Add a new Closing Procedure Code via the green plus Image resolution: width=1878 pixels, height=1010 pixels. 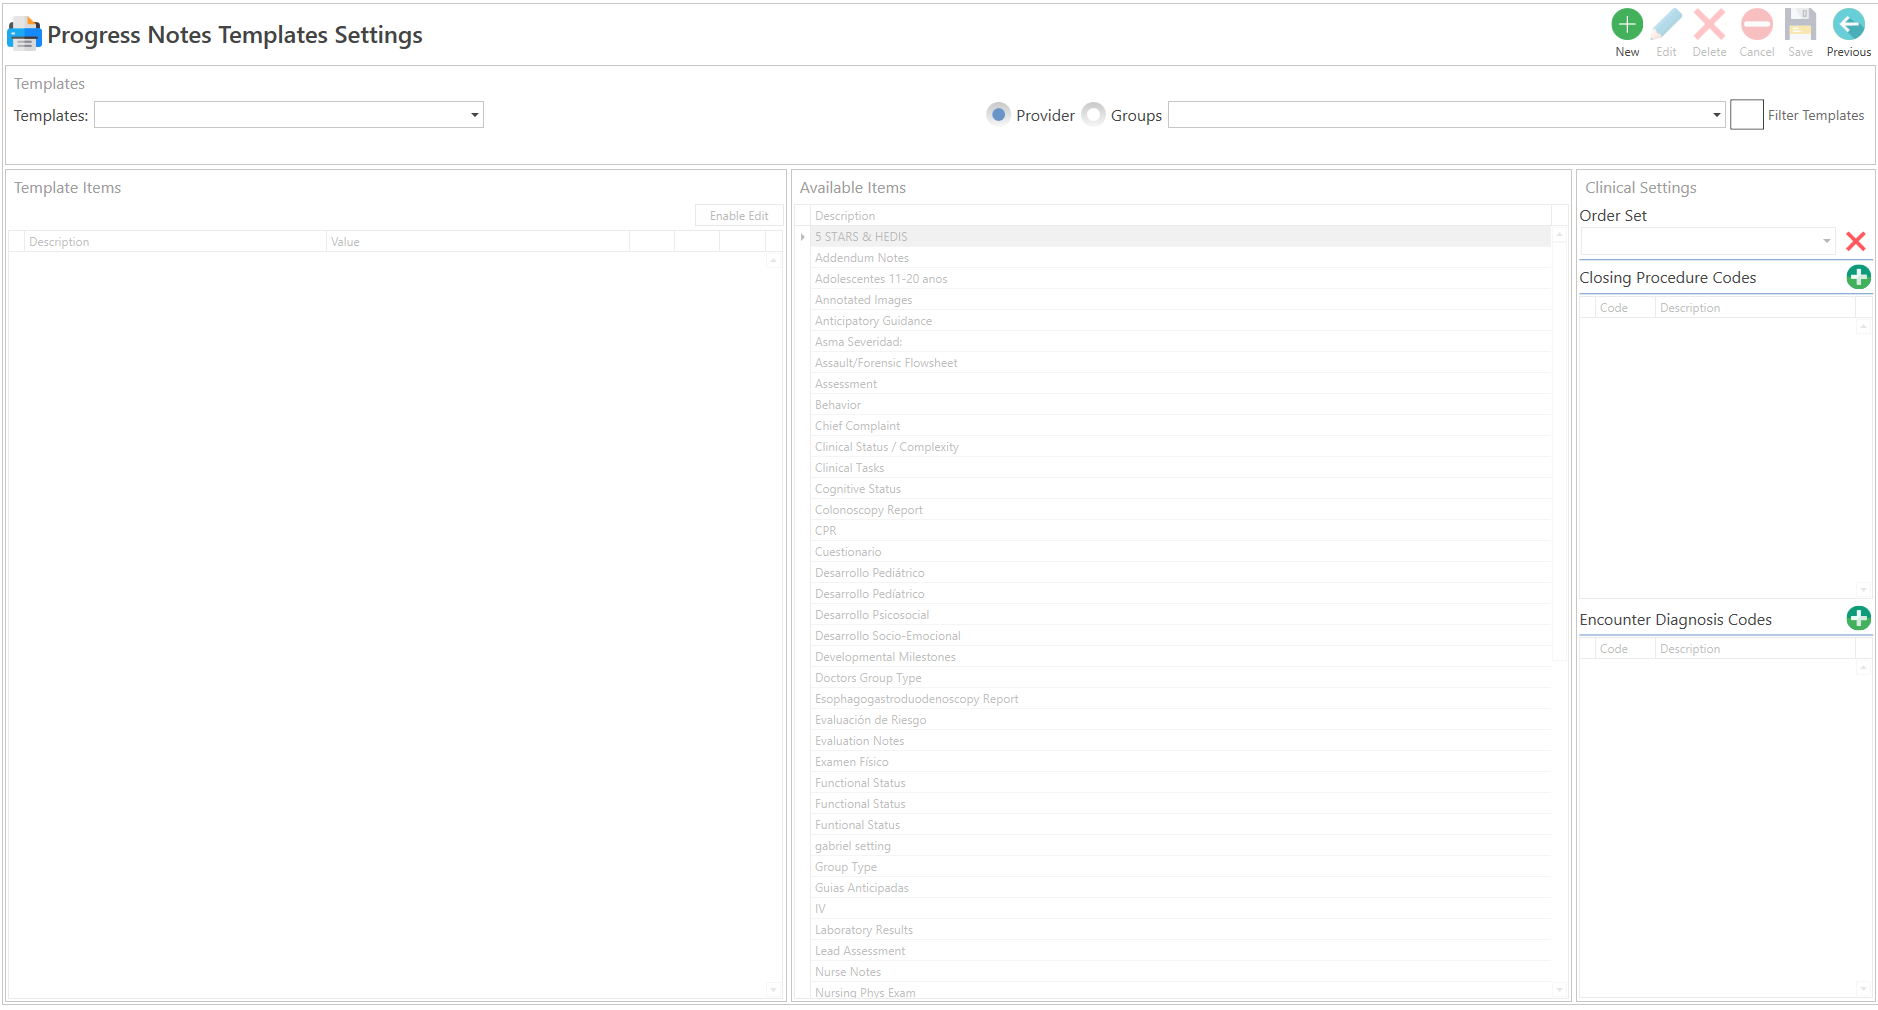pos(1859,277)
